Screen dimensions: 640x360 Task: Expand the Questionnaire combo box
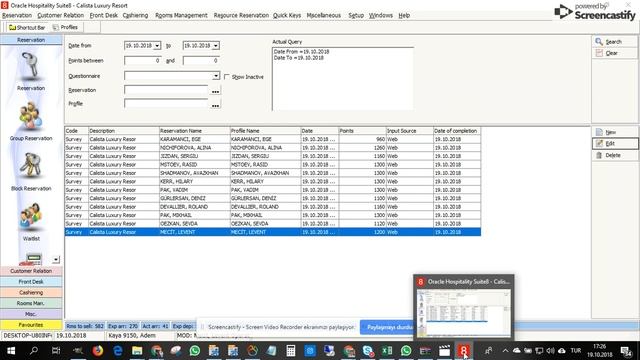(216, 76)
